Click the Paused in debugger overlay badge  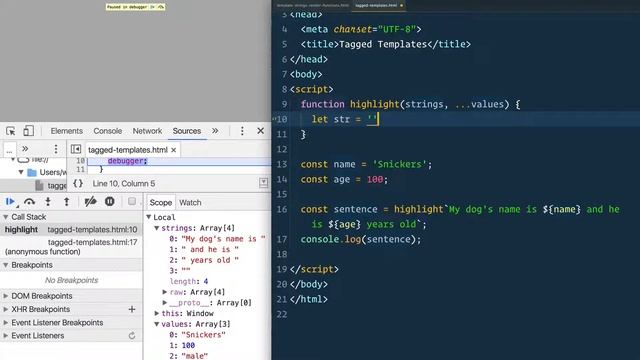[136, 7]
